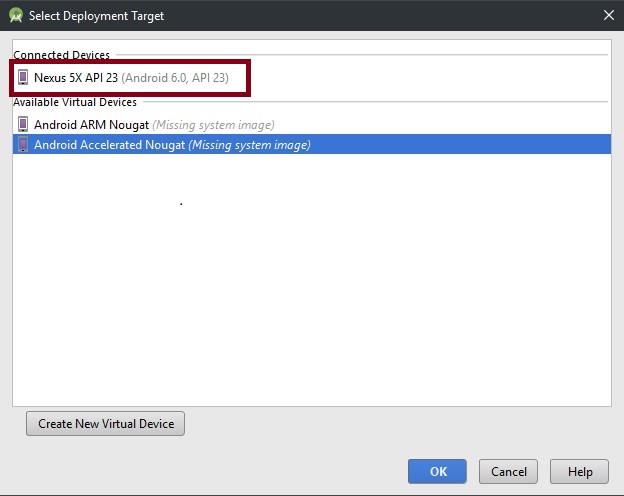Viewport: 624px width, 496px height.
Task: Cancel the Select Deployment Target dialog
Action: click(x=508, y=471)
